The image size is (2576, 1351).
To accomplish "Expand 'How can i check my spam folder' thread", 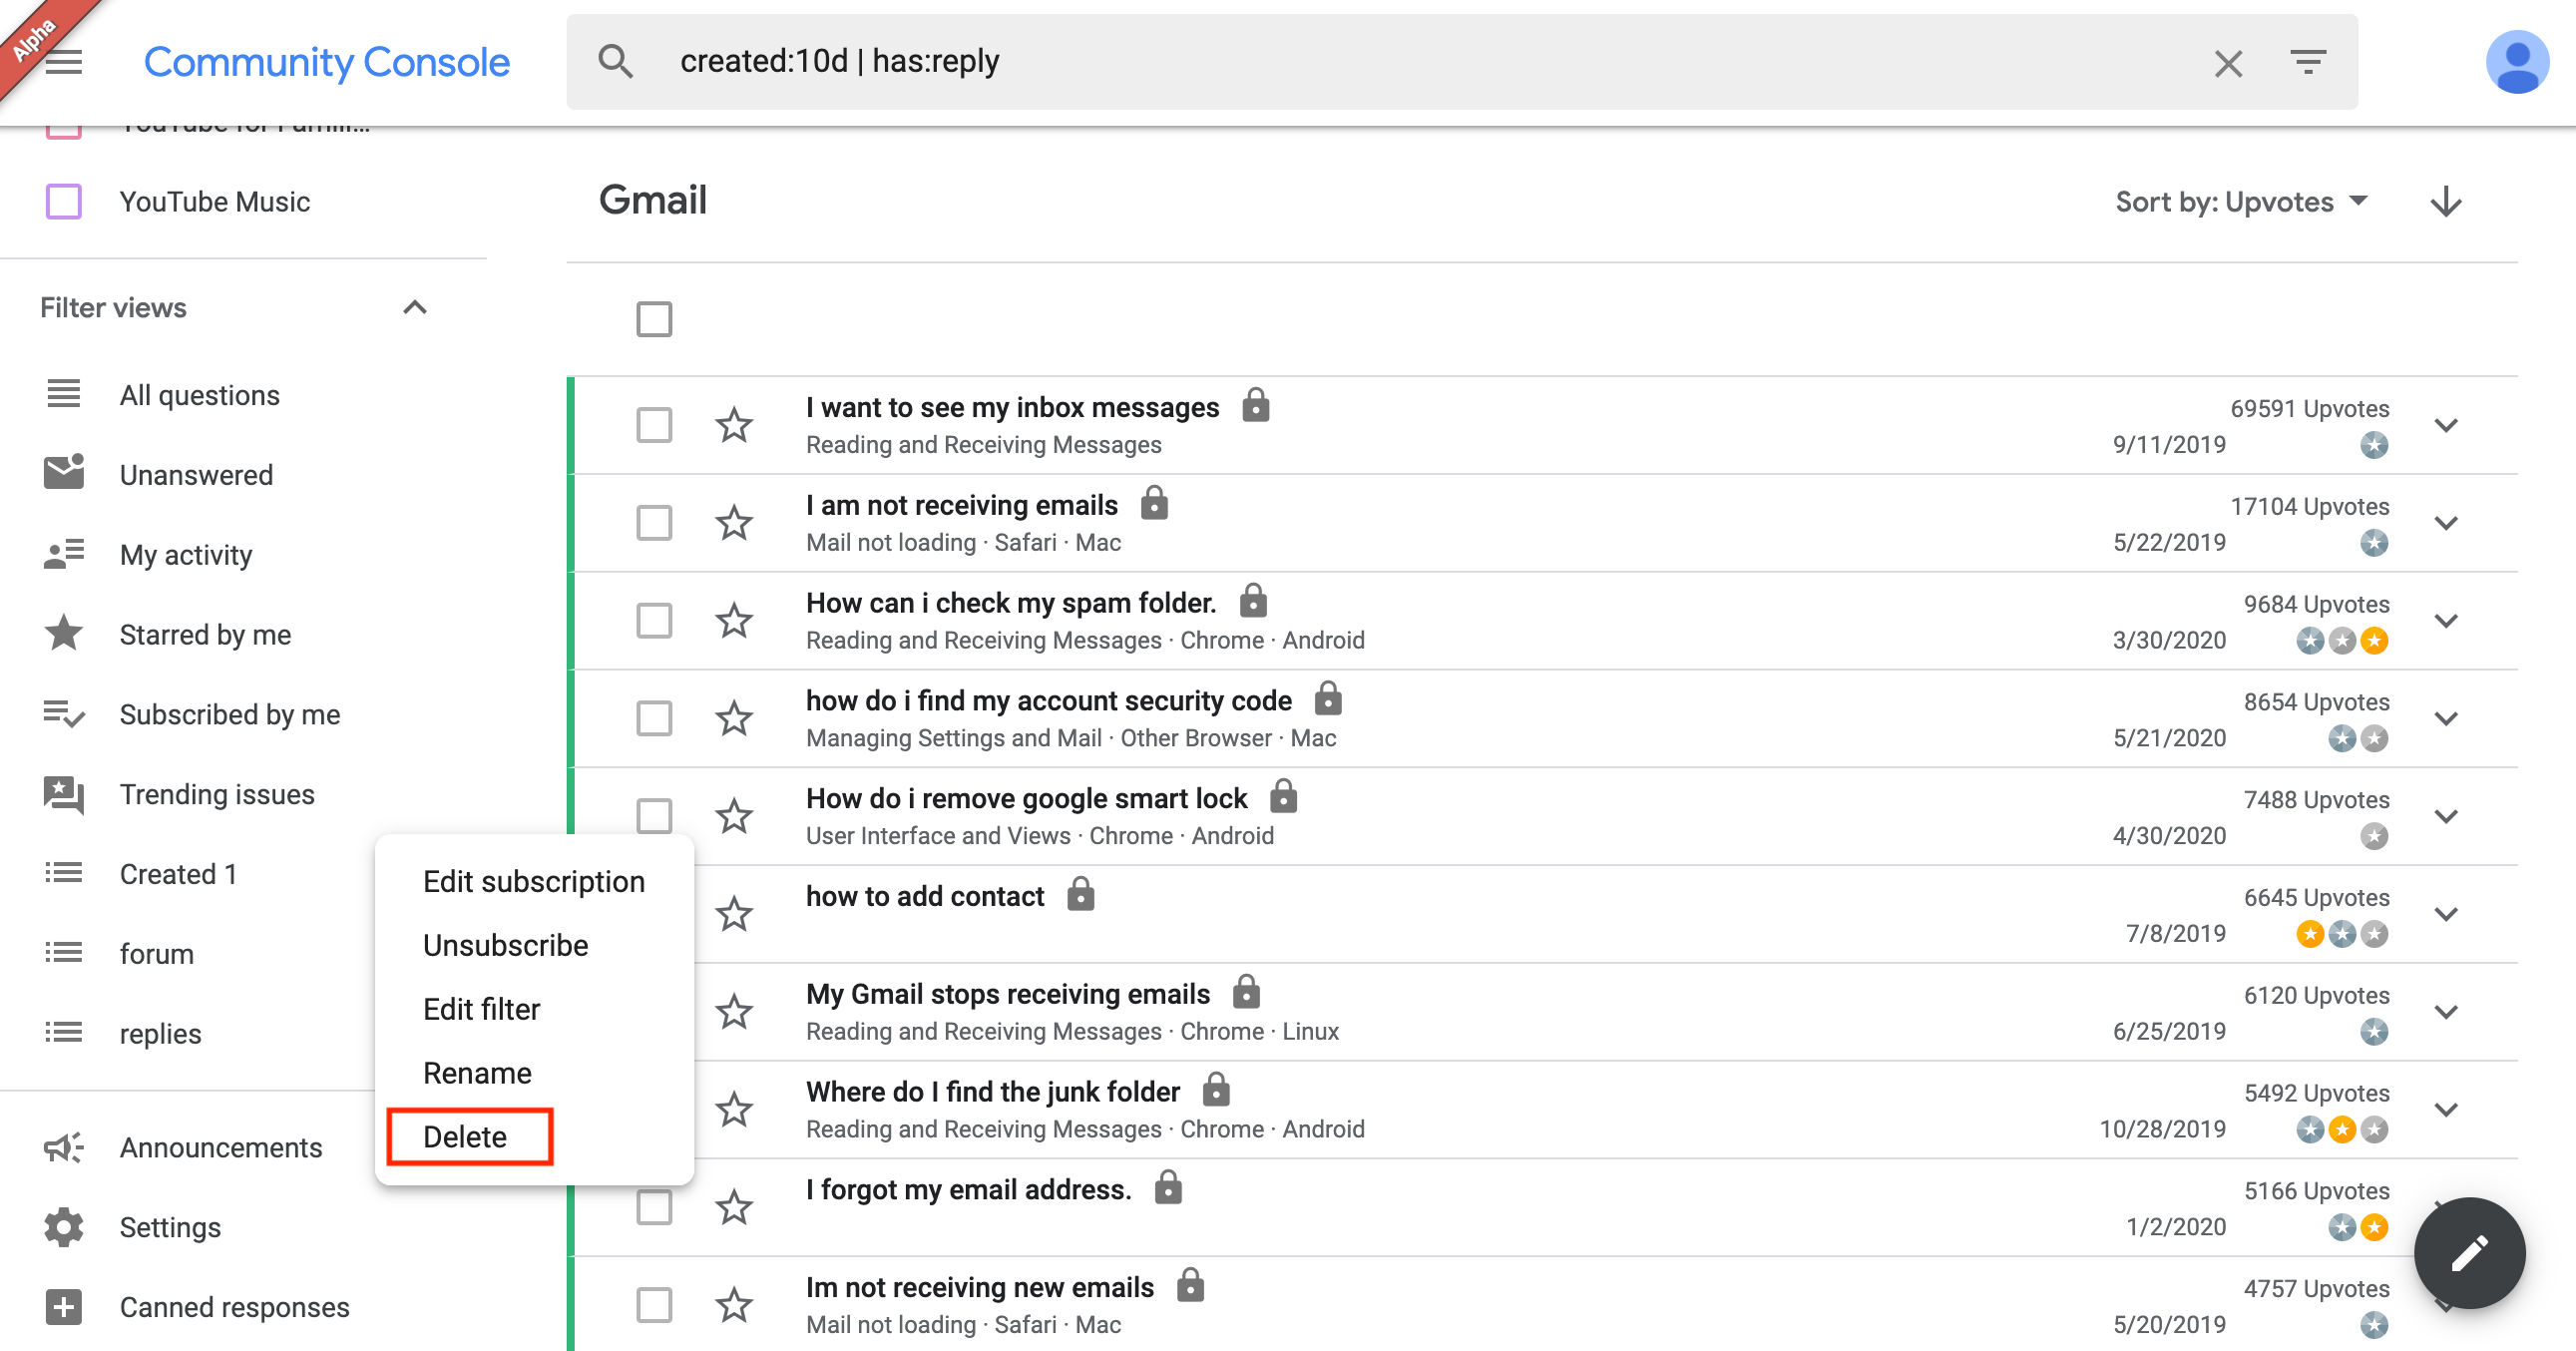I will (2445, 621).
